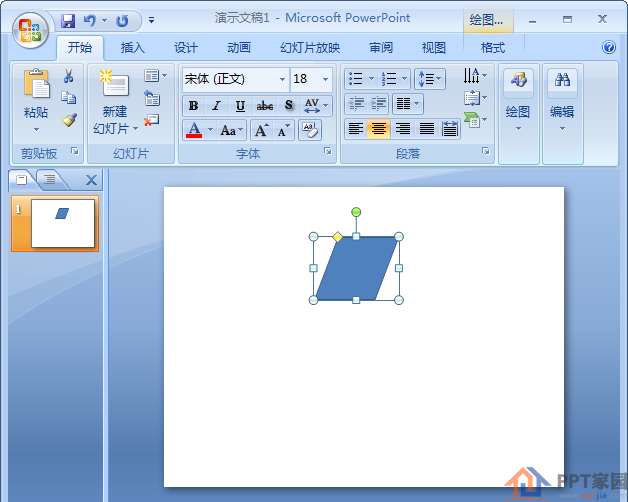Increase list indent level
The width and height of the screenshot is (628, 502).
378,104
